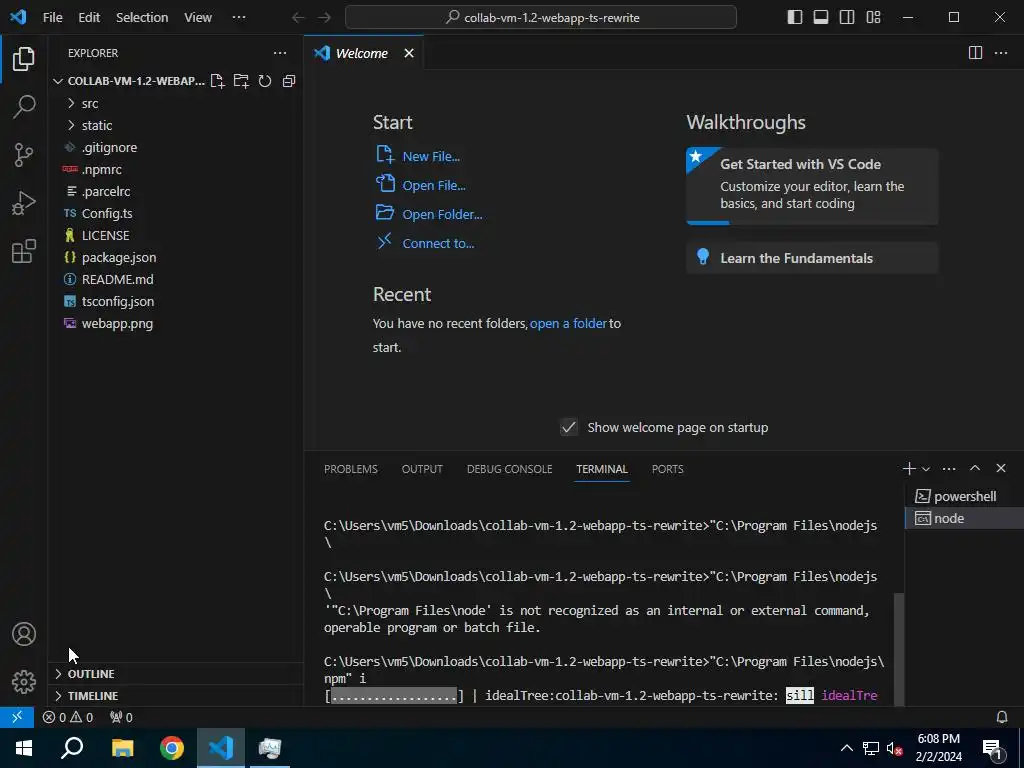The height and width of the screenshot is (768, 1024).
Task: Show errors and warnings in status bar
Action: [x=68, y=717]
